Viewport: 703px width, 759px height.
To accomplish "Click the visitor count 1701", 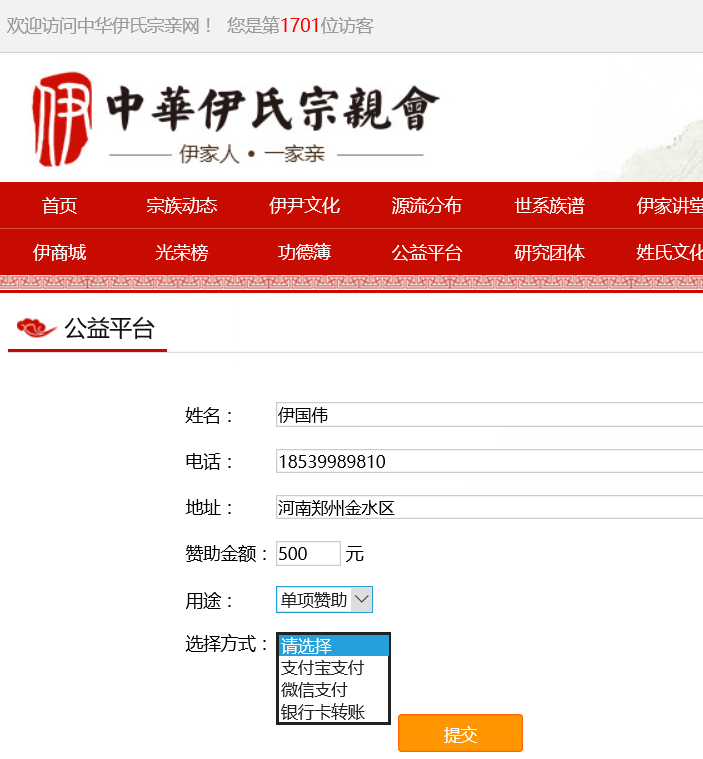I will click(x=300, y=26).
